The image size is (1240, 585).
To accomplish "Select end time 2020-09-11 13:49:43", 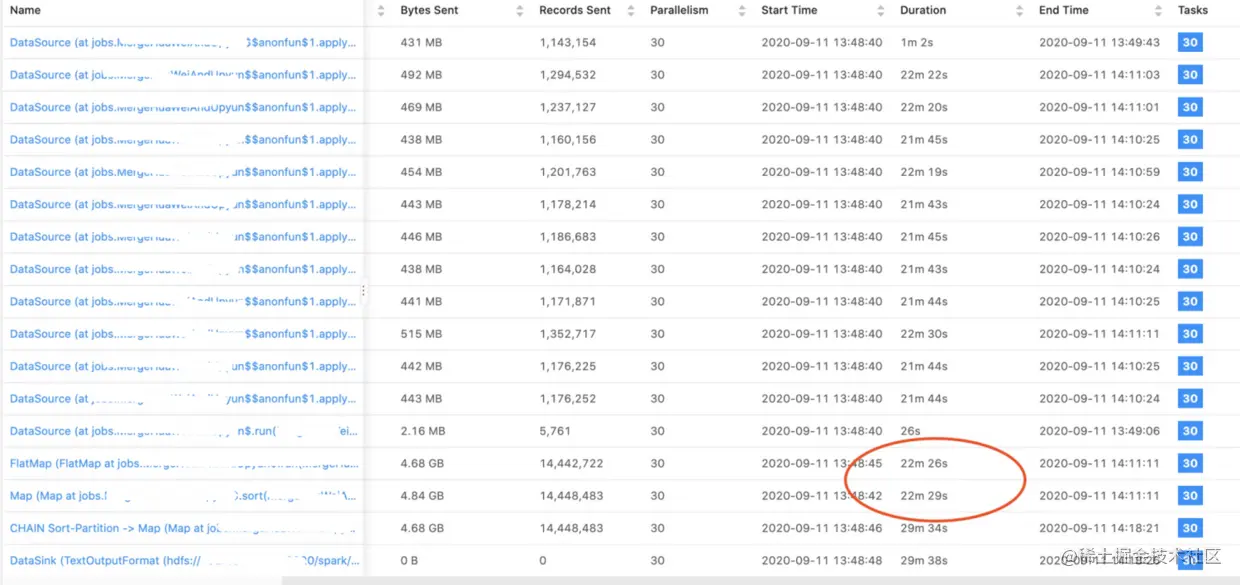I will pyautogui.click(x=1099, y=43).
